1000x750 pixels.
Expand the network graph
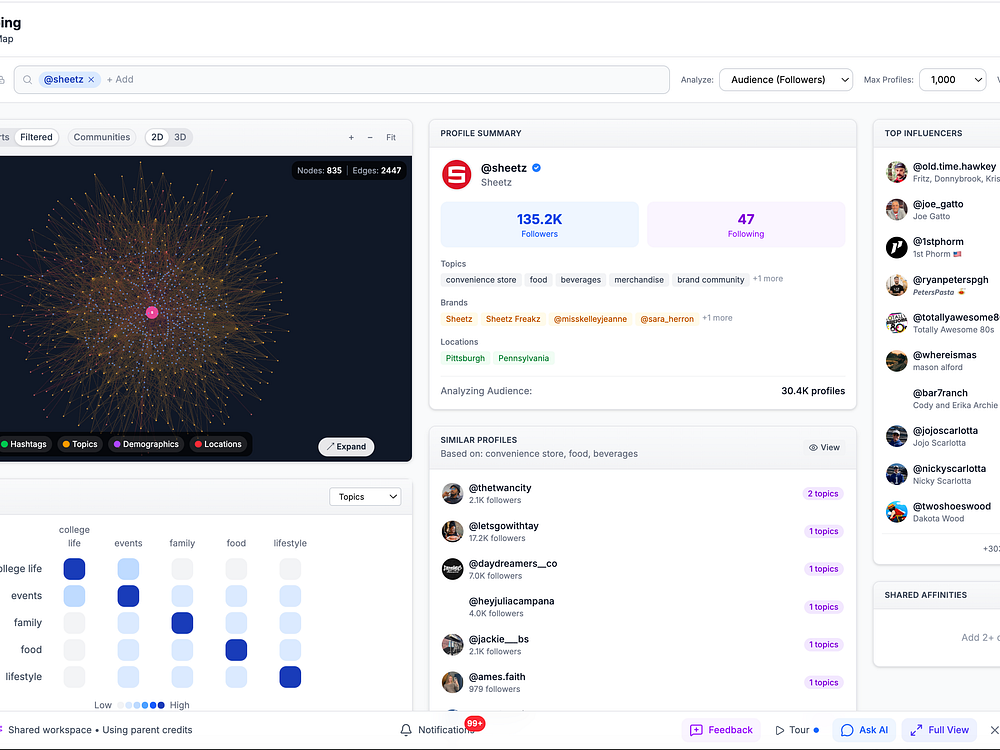click(346, 446)
